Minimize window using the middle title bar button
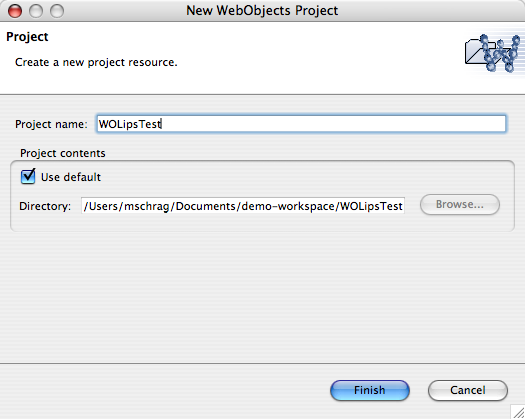The image size is (525, 419). (36, 11)
